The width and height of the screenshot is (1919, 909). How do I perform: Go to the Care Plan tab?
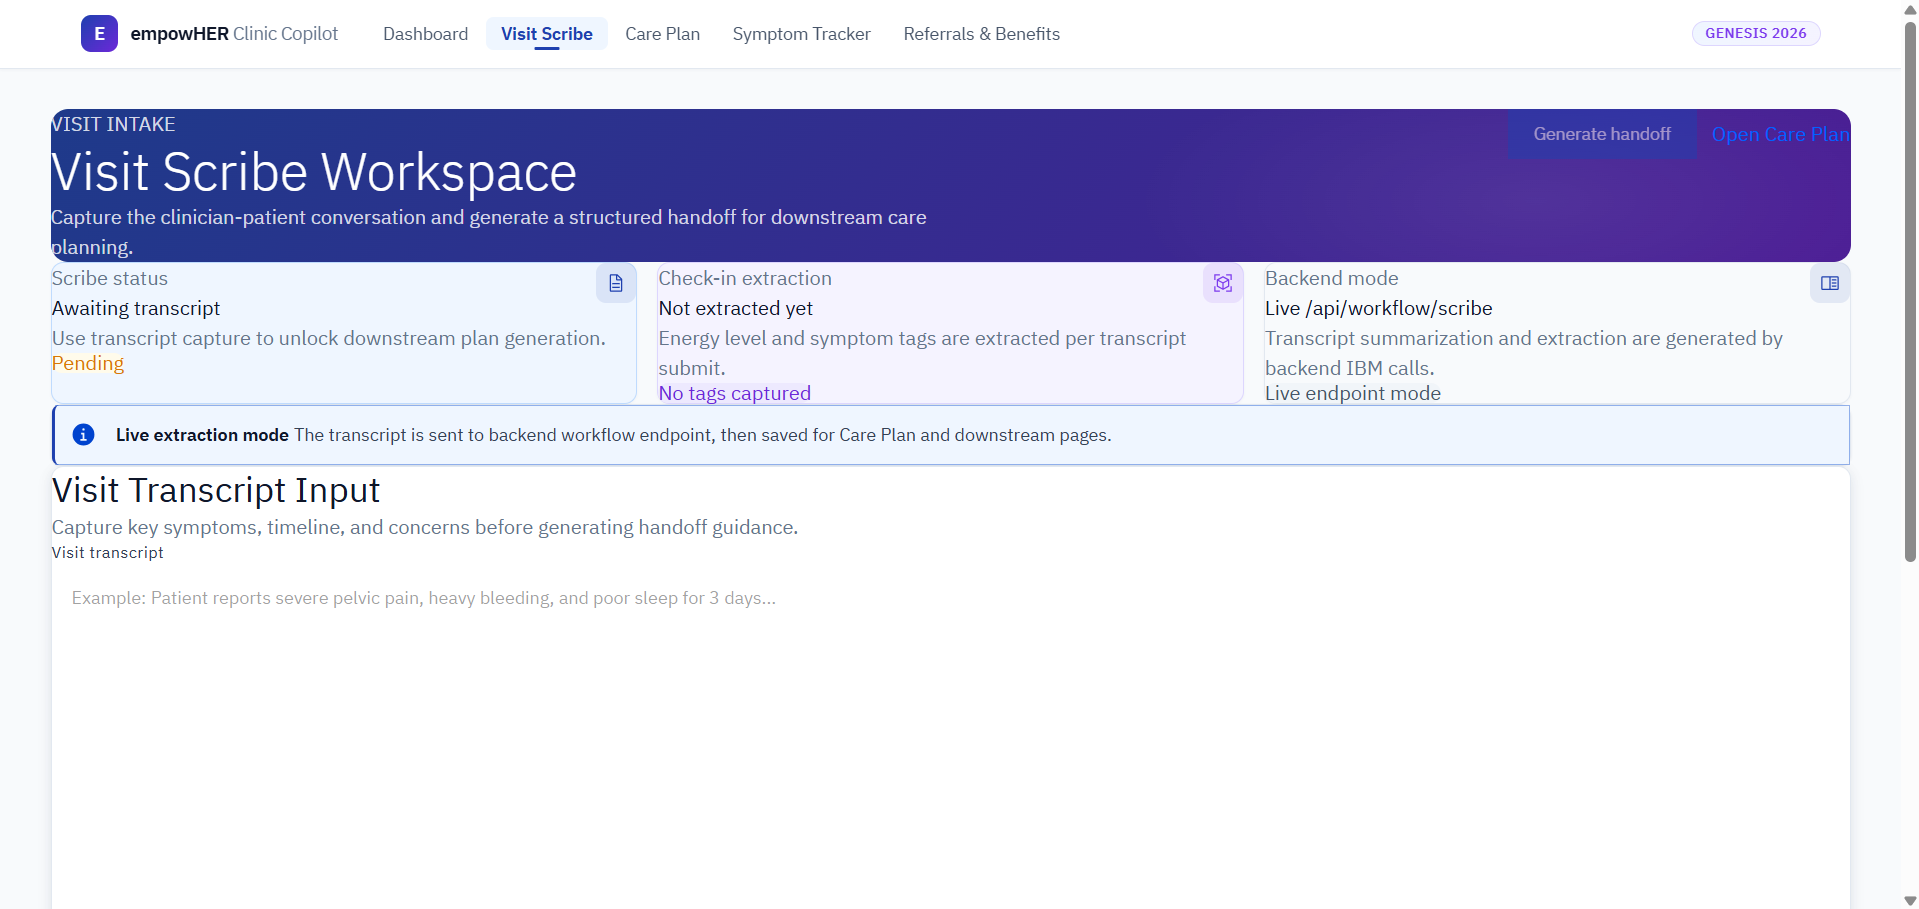(x=662, y=34)
